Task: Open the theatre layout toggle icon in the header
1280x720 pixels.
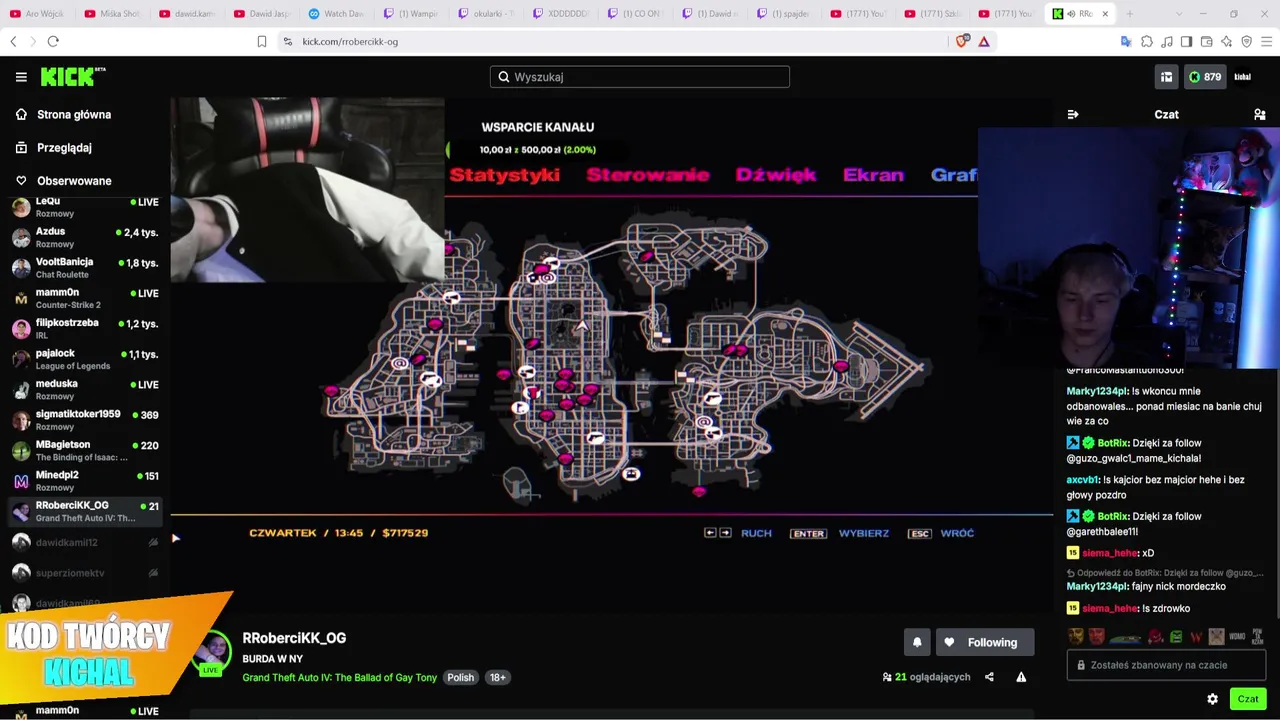Action: 1166,77
